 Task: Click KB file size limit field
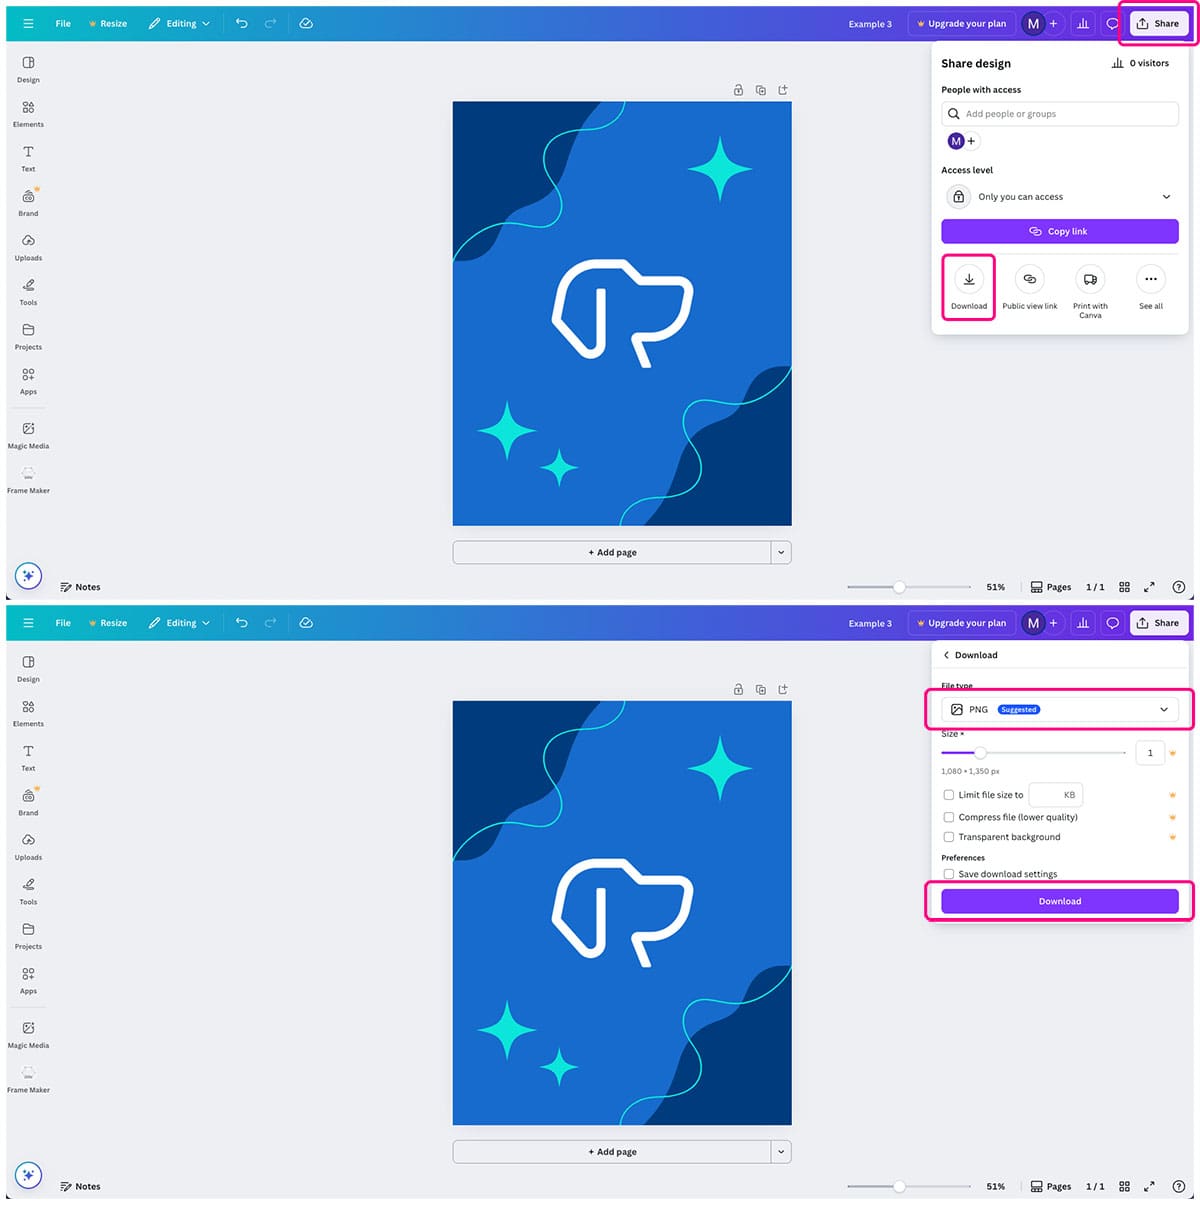pos(1056,795)
